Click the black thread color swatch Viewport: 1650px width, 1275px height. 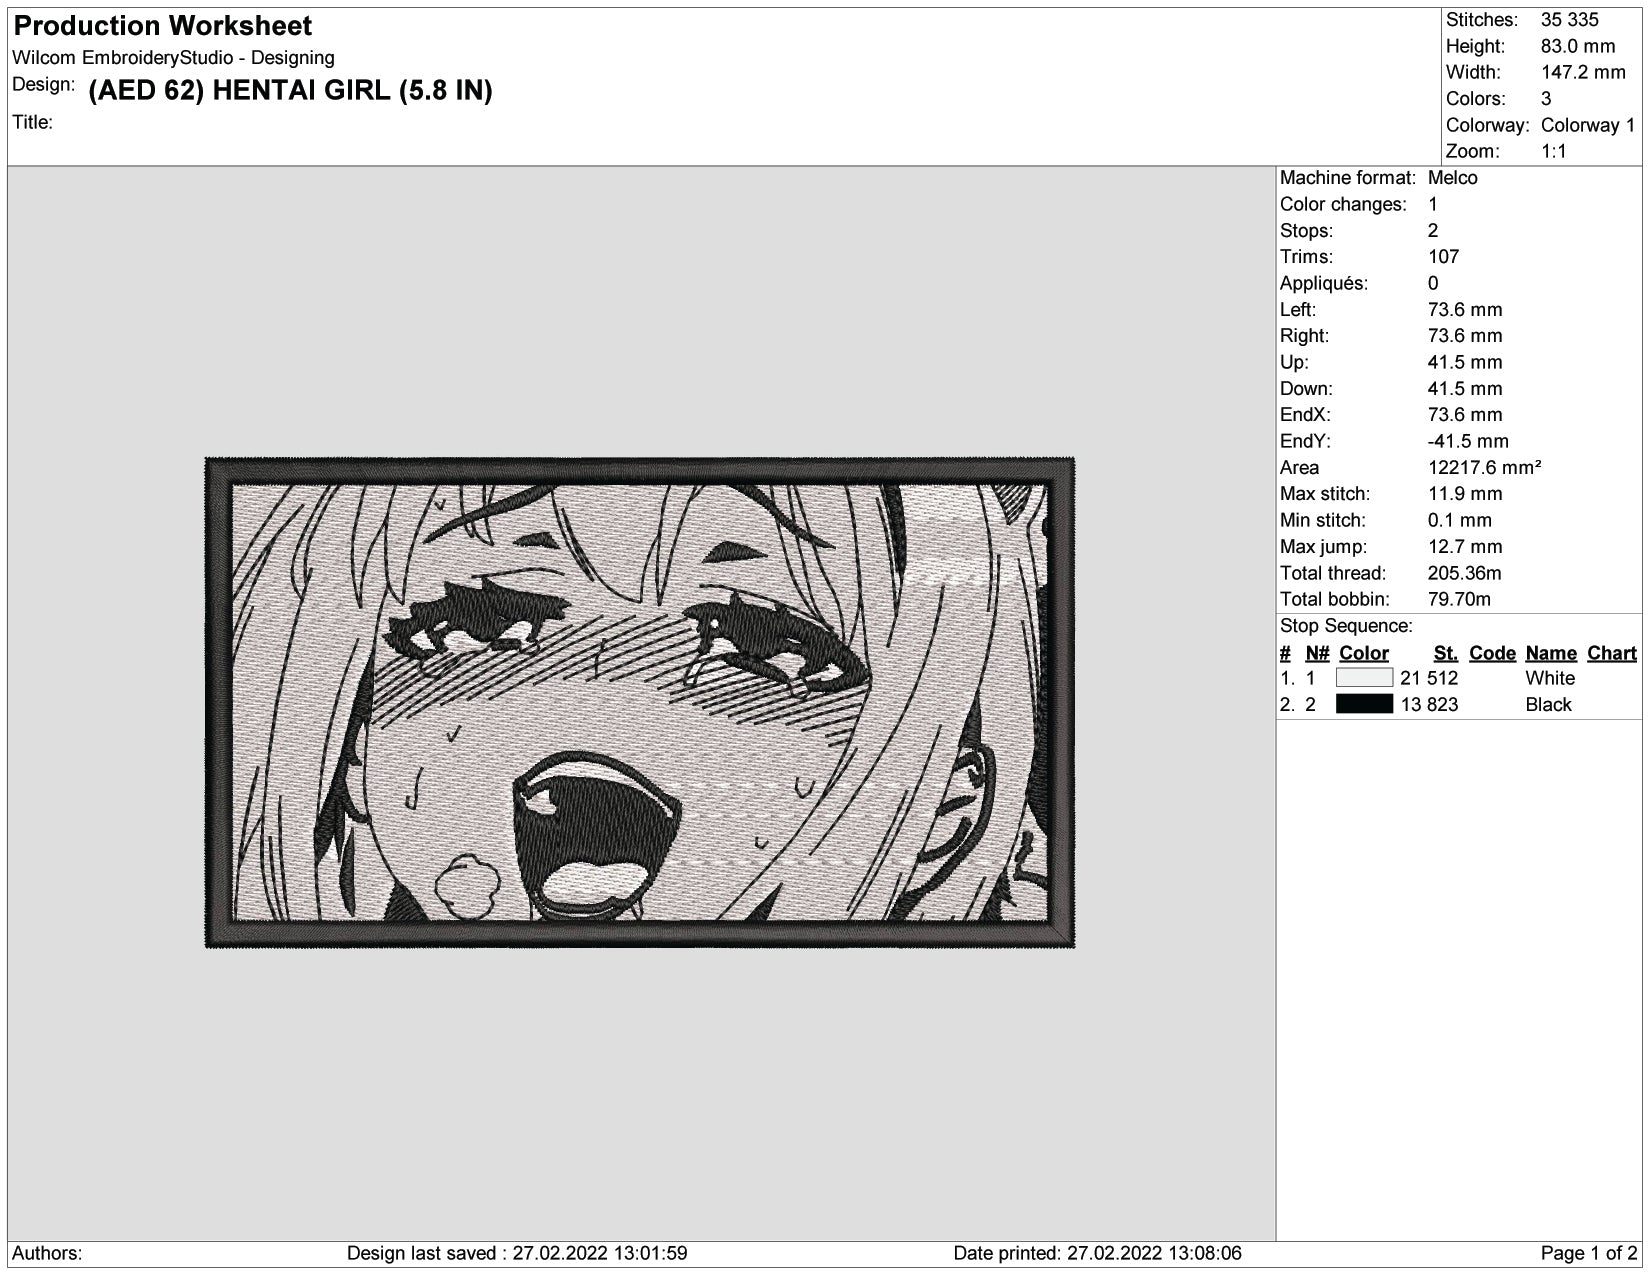1364,704
